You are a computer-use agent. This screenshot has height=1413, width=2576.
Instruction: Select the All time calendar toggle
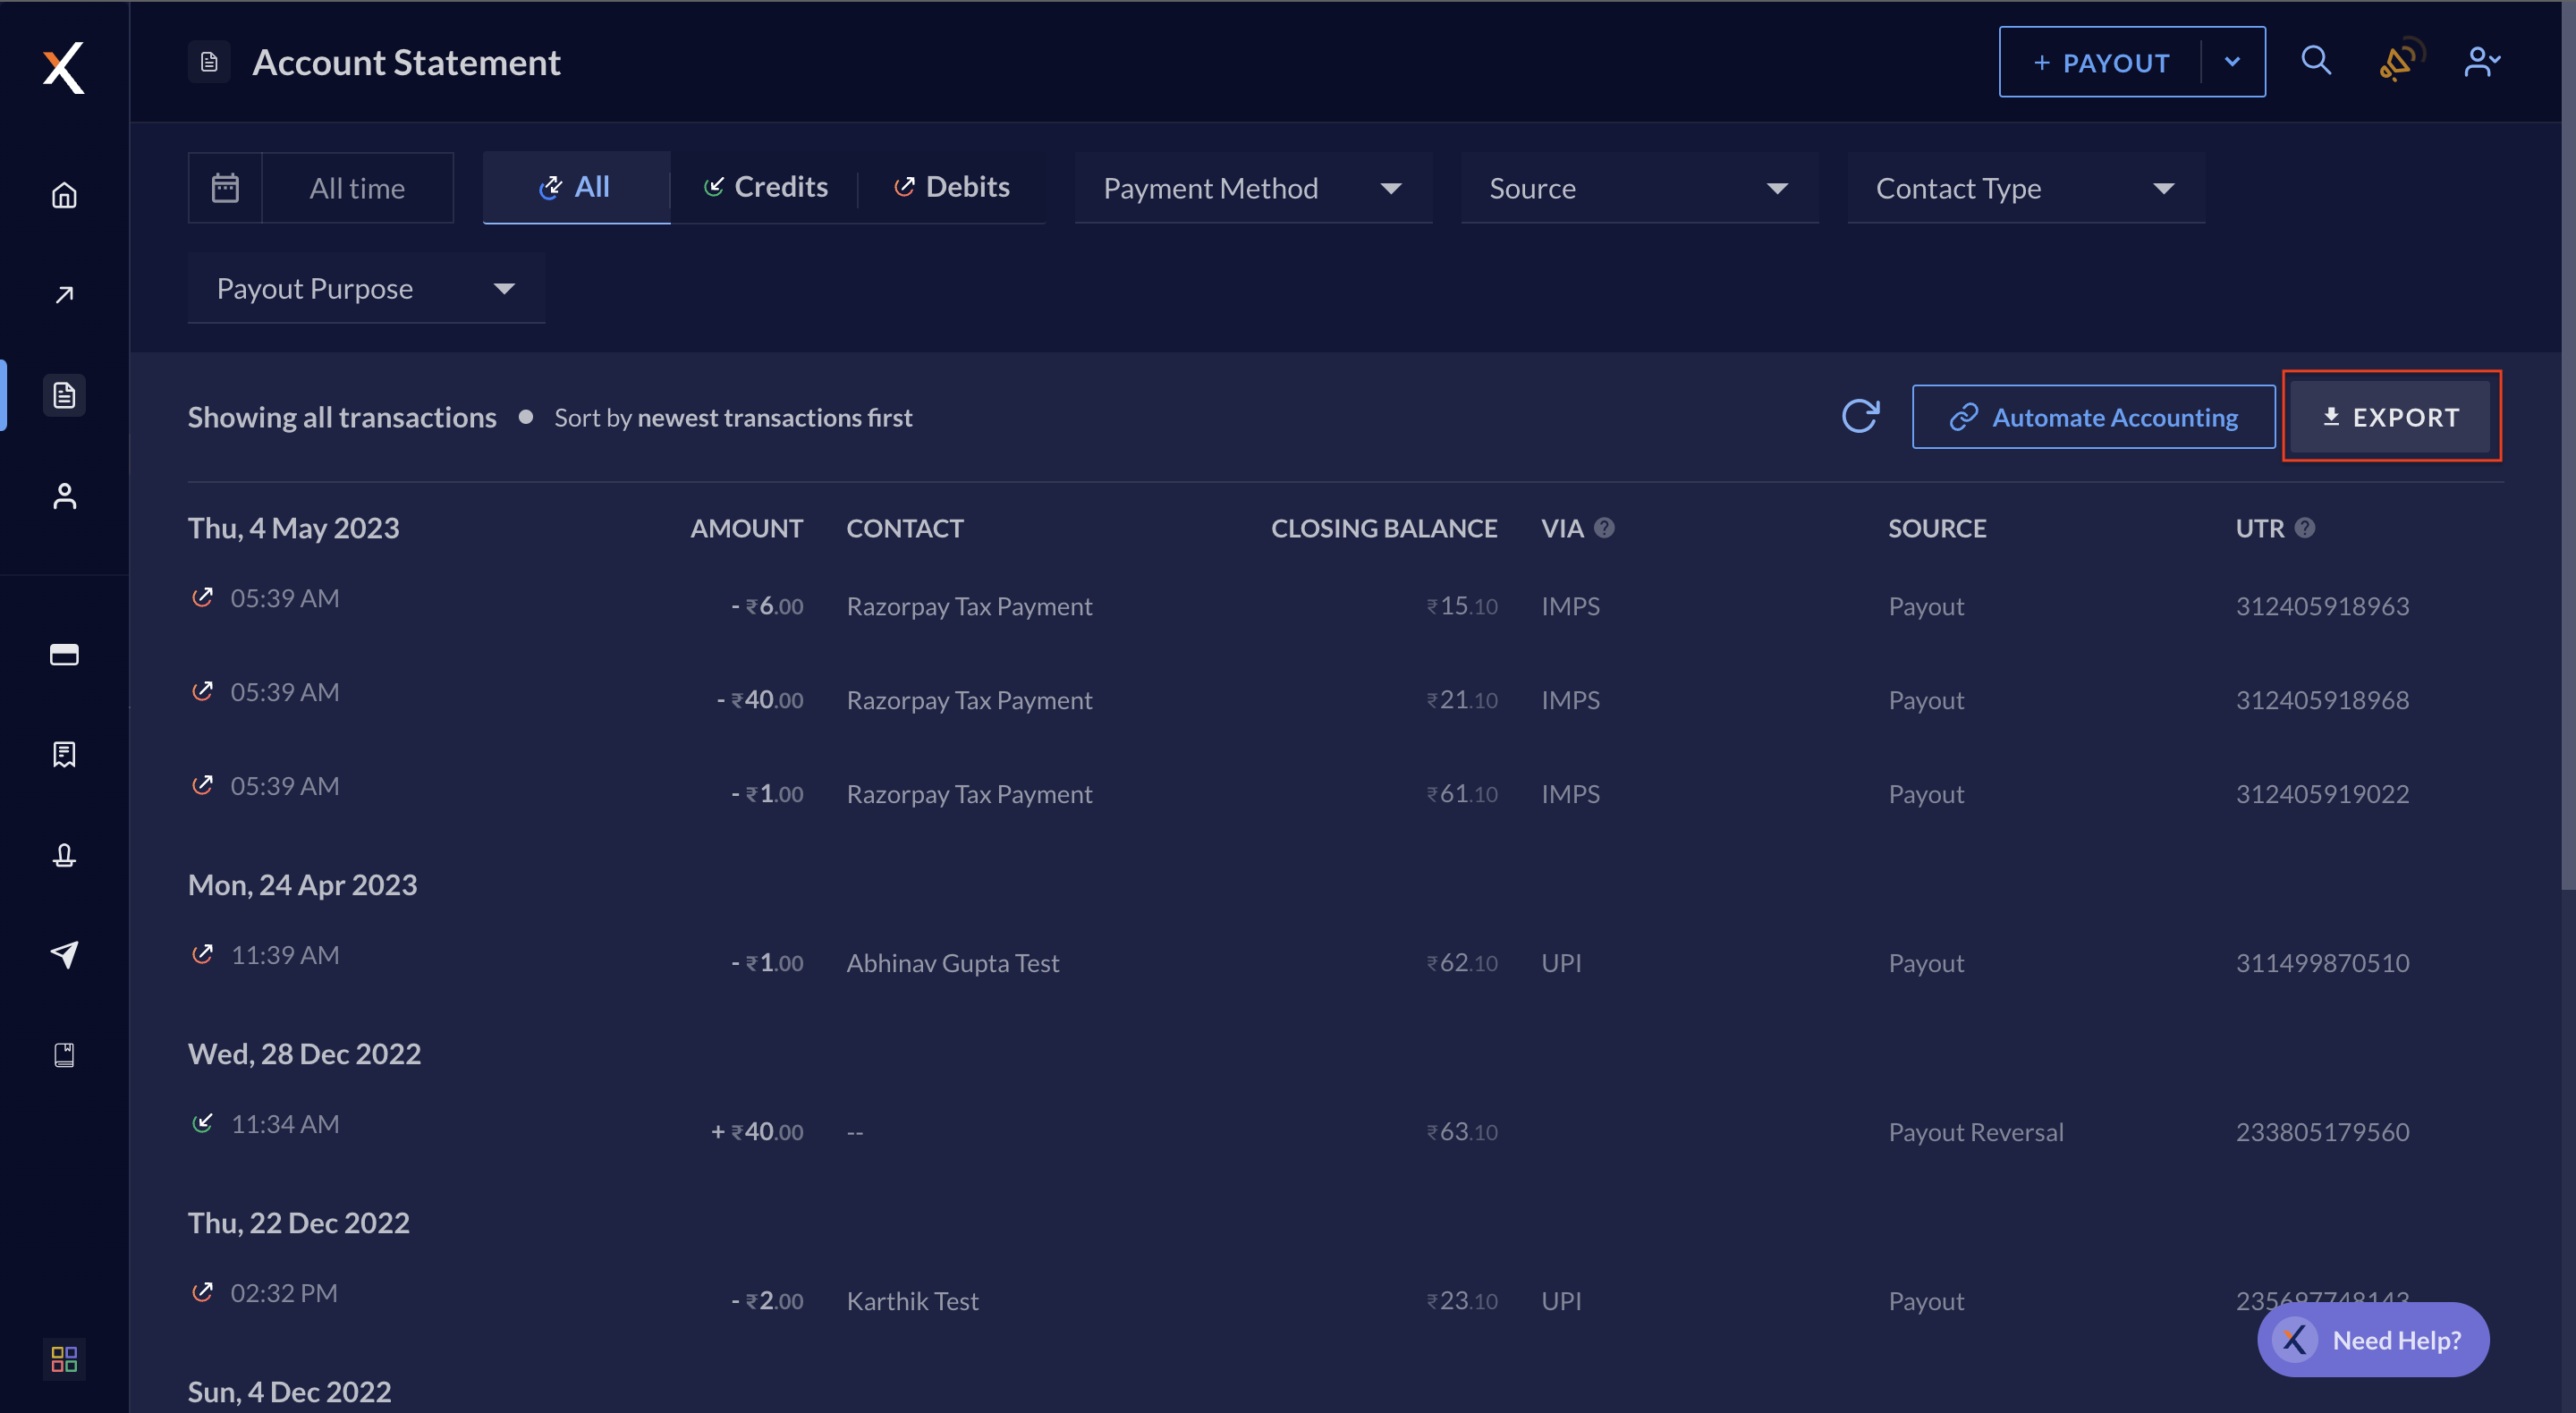tap(320, 186)
